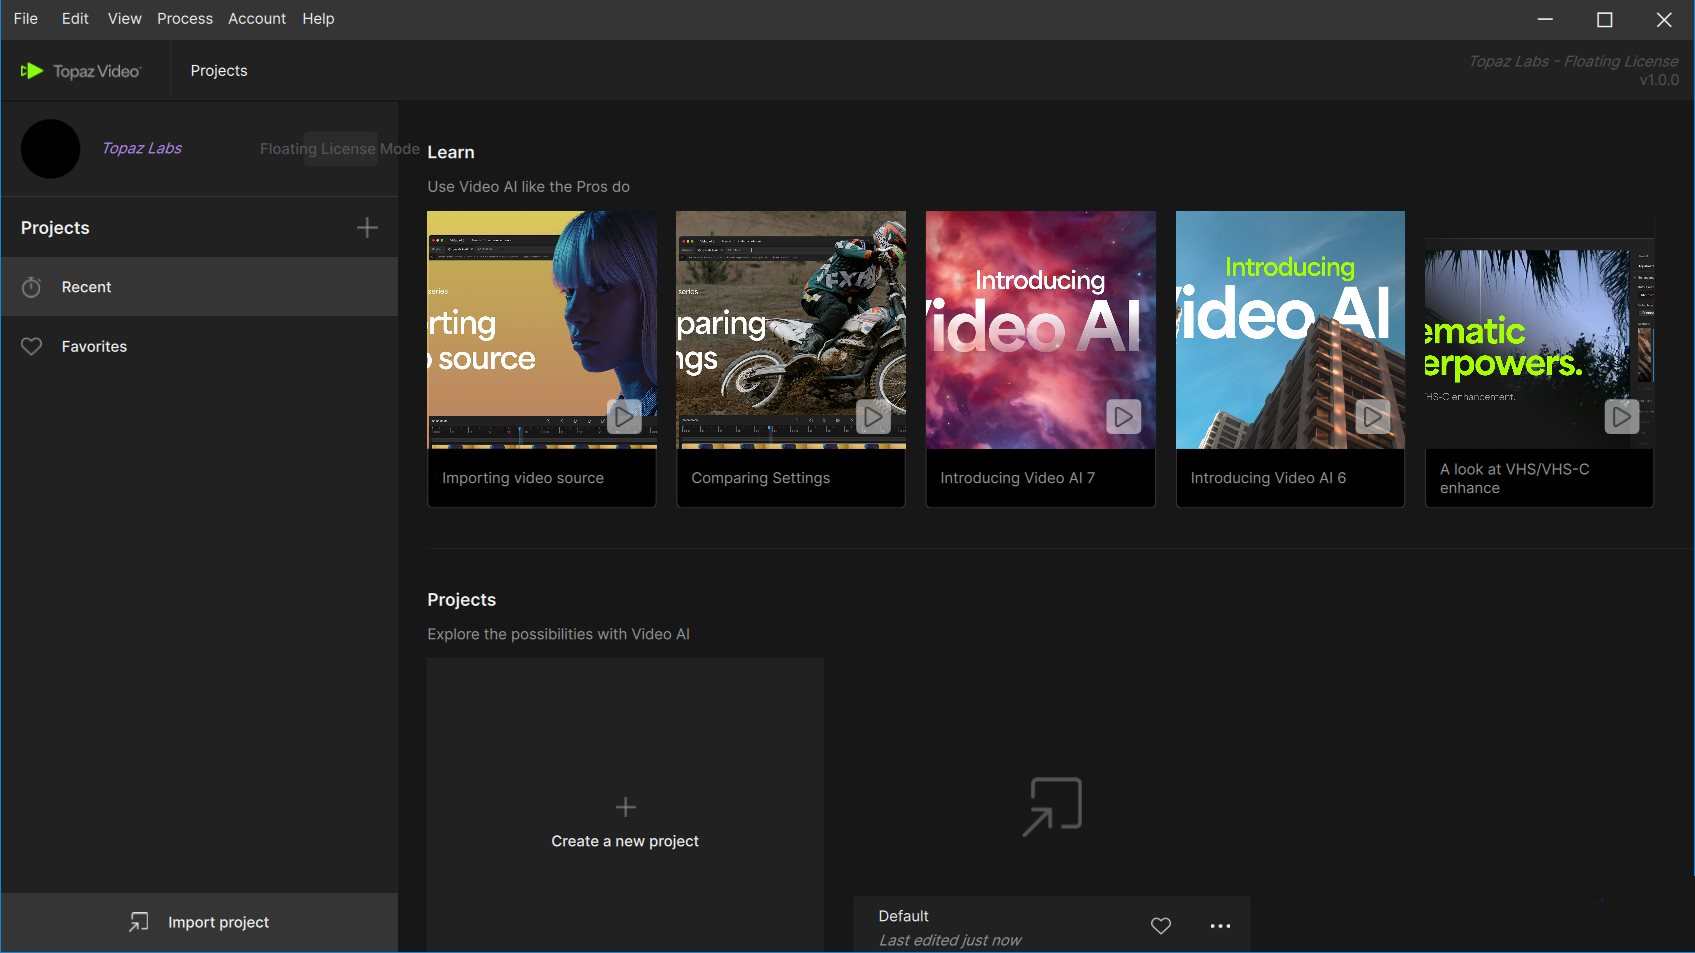This screenshot has width=1695, height=953.
Task: Switch to the Projects tab
Action: 218,70
